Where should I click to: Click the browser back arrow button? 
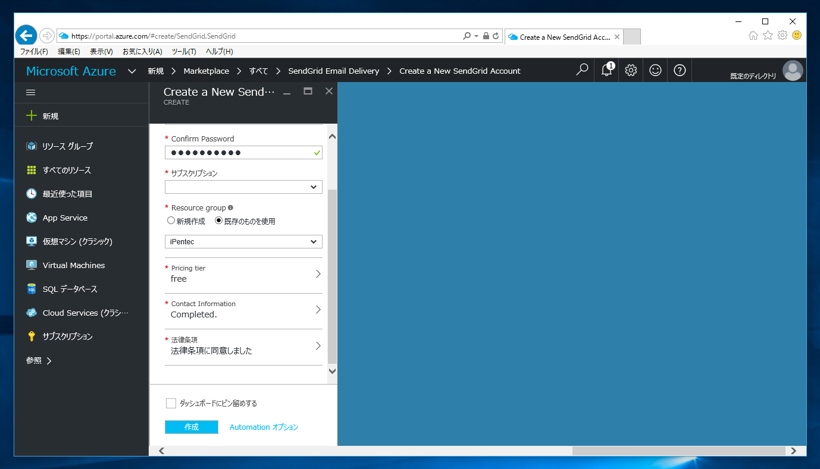26,36
